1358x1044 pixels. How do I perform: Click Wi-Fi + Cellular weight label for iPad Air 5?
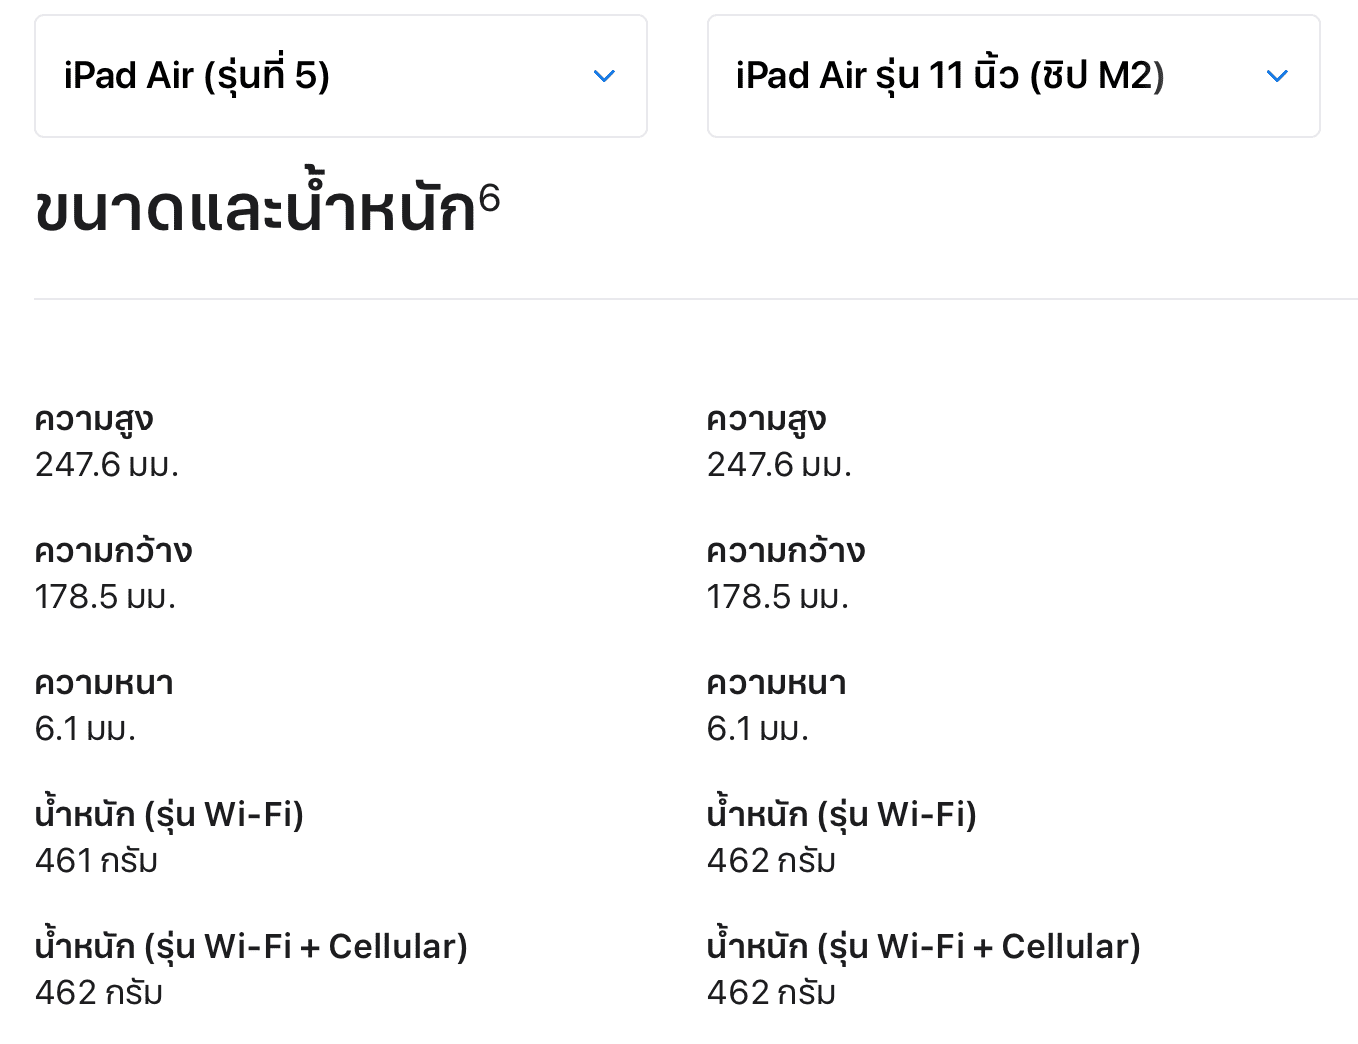(x=251, y=947)
